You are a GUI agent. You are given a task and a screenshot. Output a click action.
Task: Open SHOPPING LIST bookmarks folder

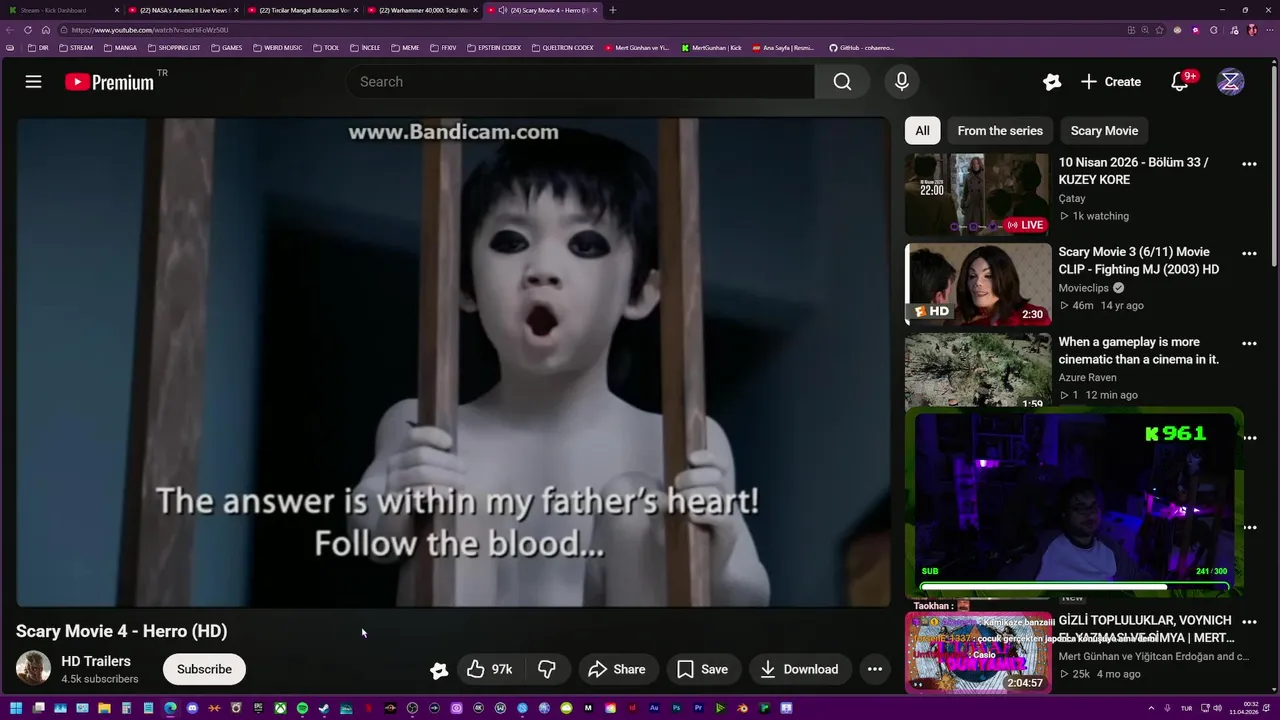(174, 47)
